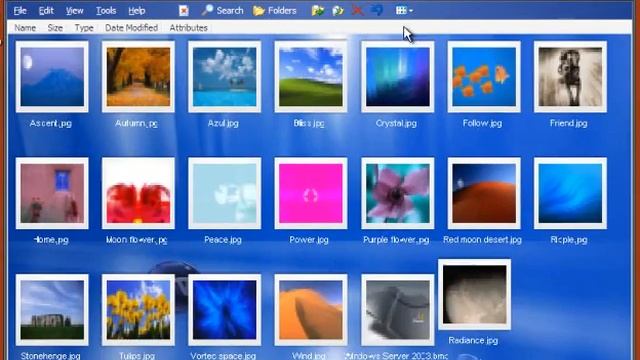Click the Follow.jpg file name

(482, 123)
